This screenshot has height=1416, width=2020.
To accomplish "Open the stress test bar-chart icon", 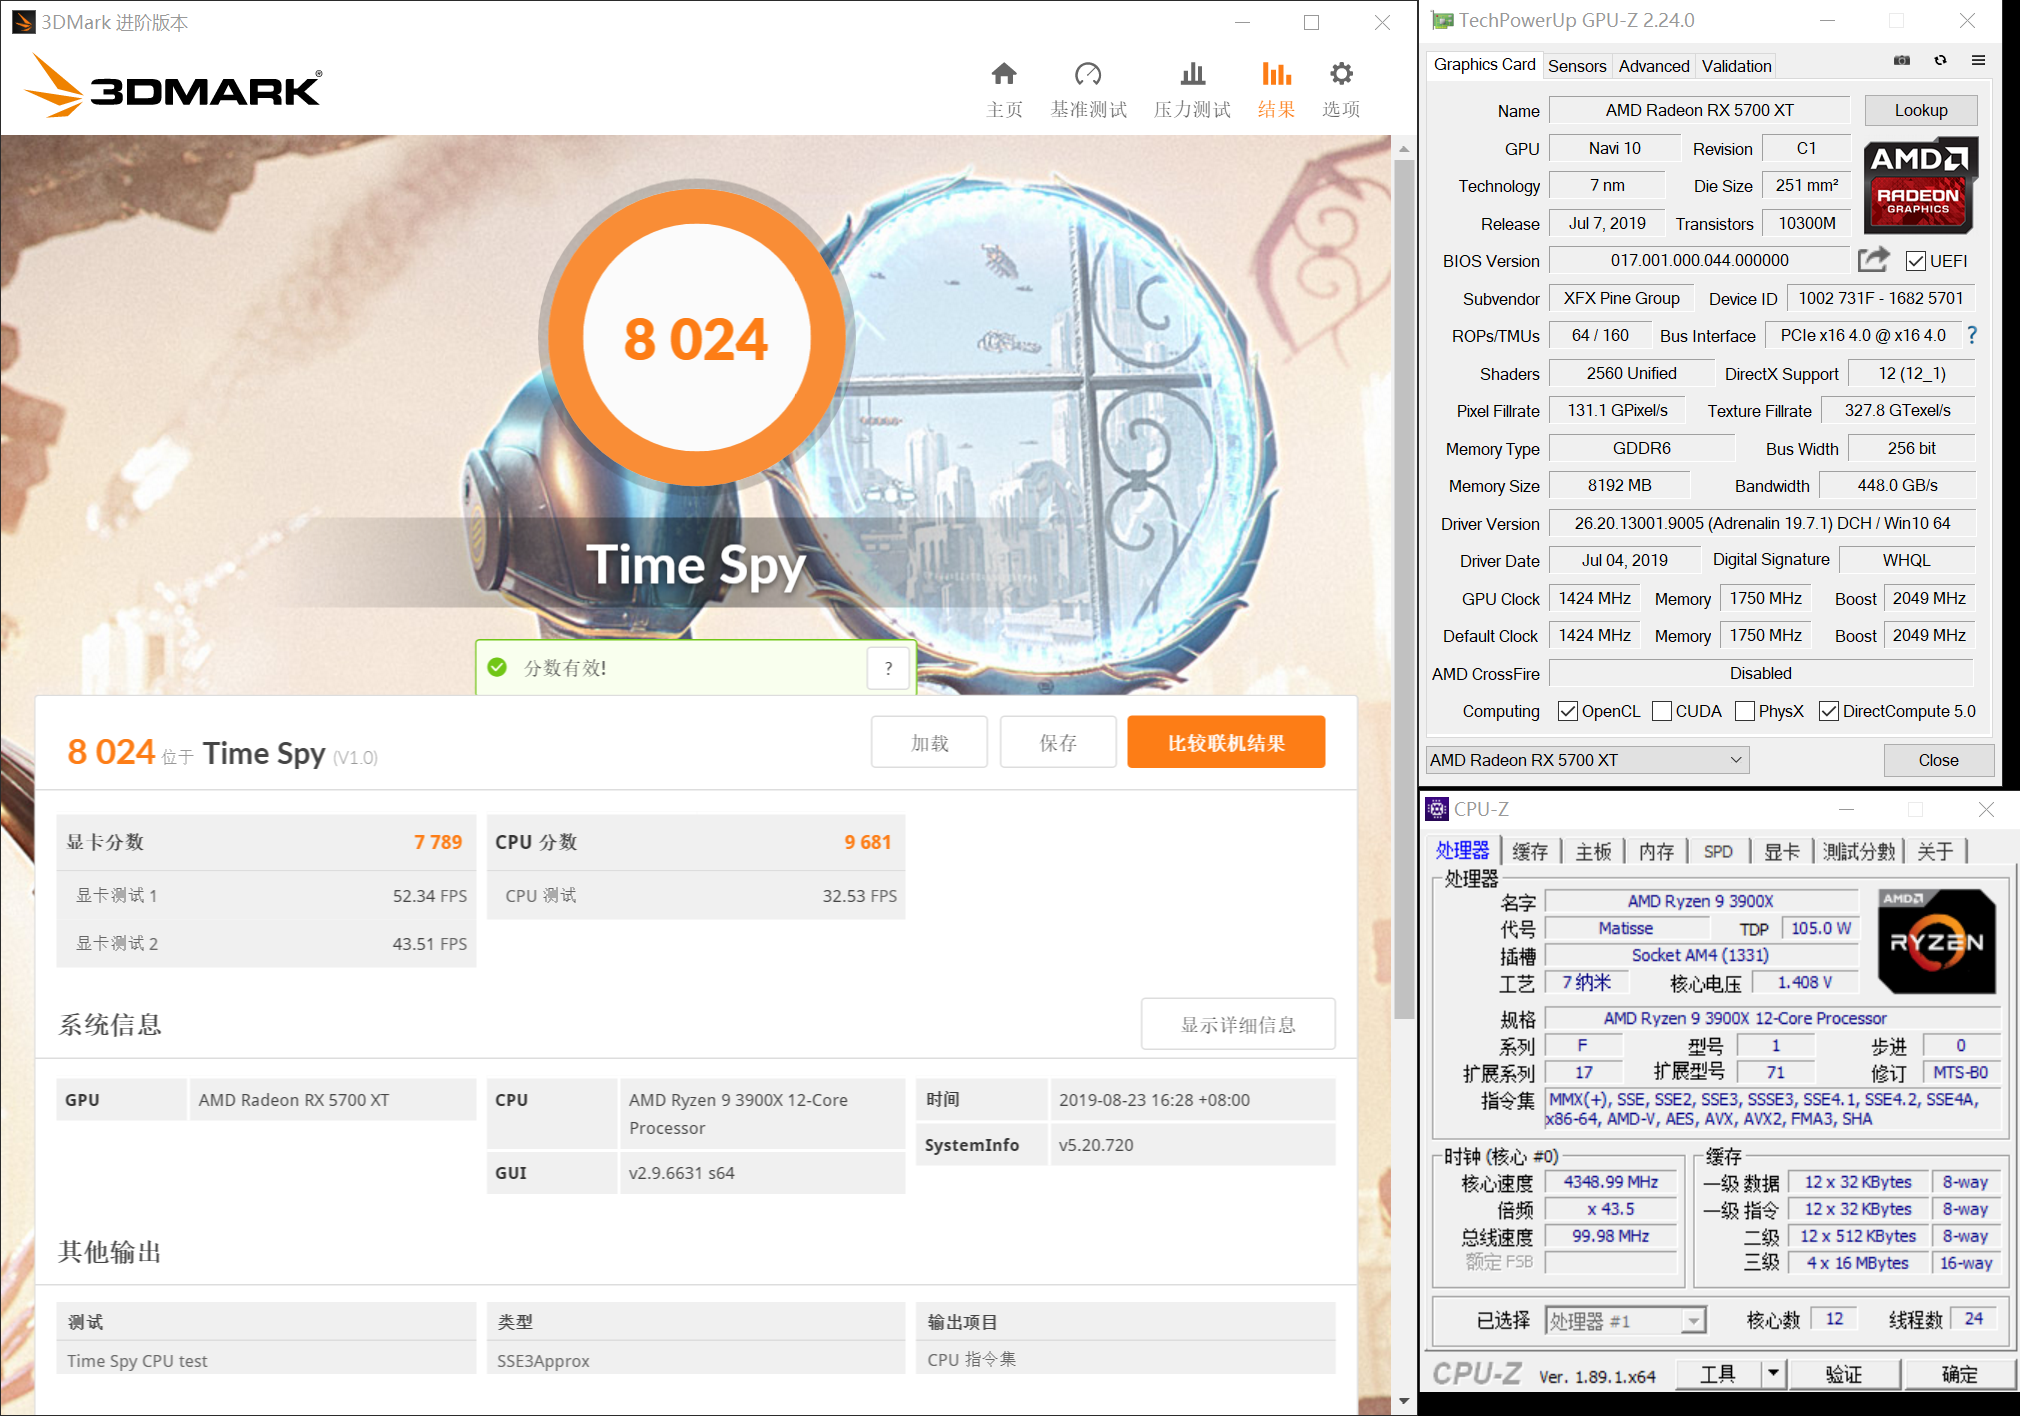I will (1192, 75).
